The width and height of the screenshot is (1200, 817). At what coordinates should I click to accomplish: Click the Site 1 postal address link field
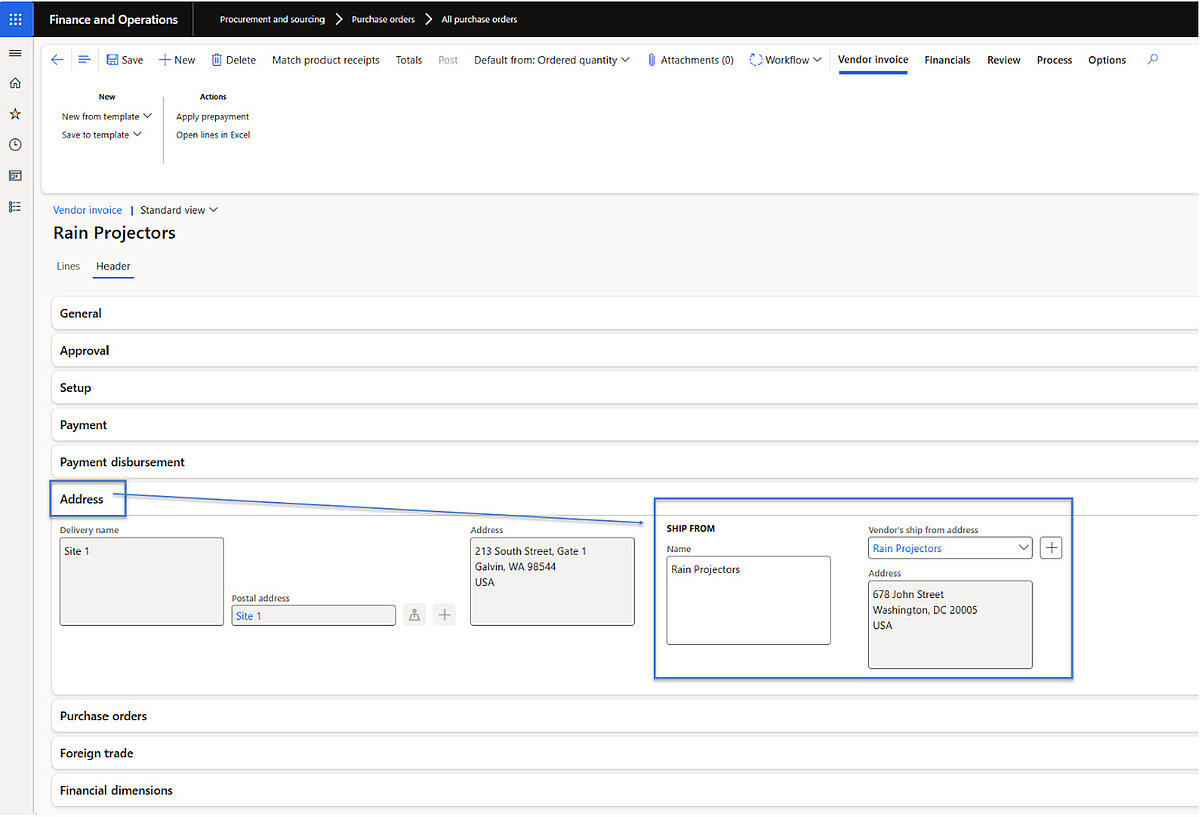(x=314, y=616)
